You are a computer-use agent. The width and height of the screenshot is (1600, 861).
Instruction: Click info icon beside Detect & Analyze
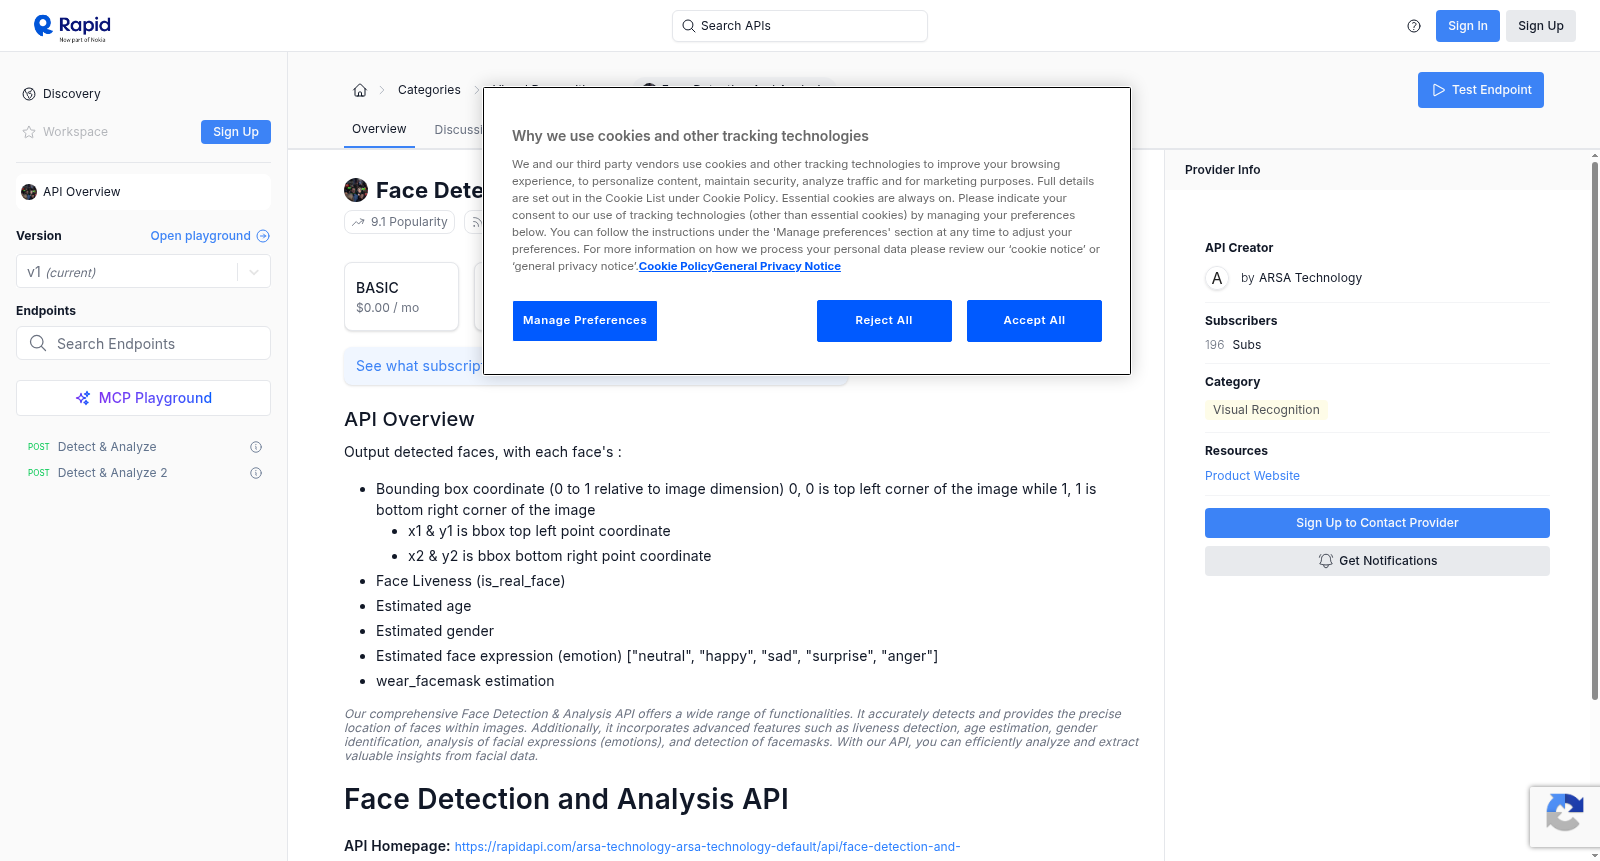coord(256,447)
